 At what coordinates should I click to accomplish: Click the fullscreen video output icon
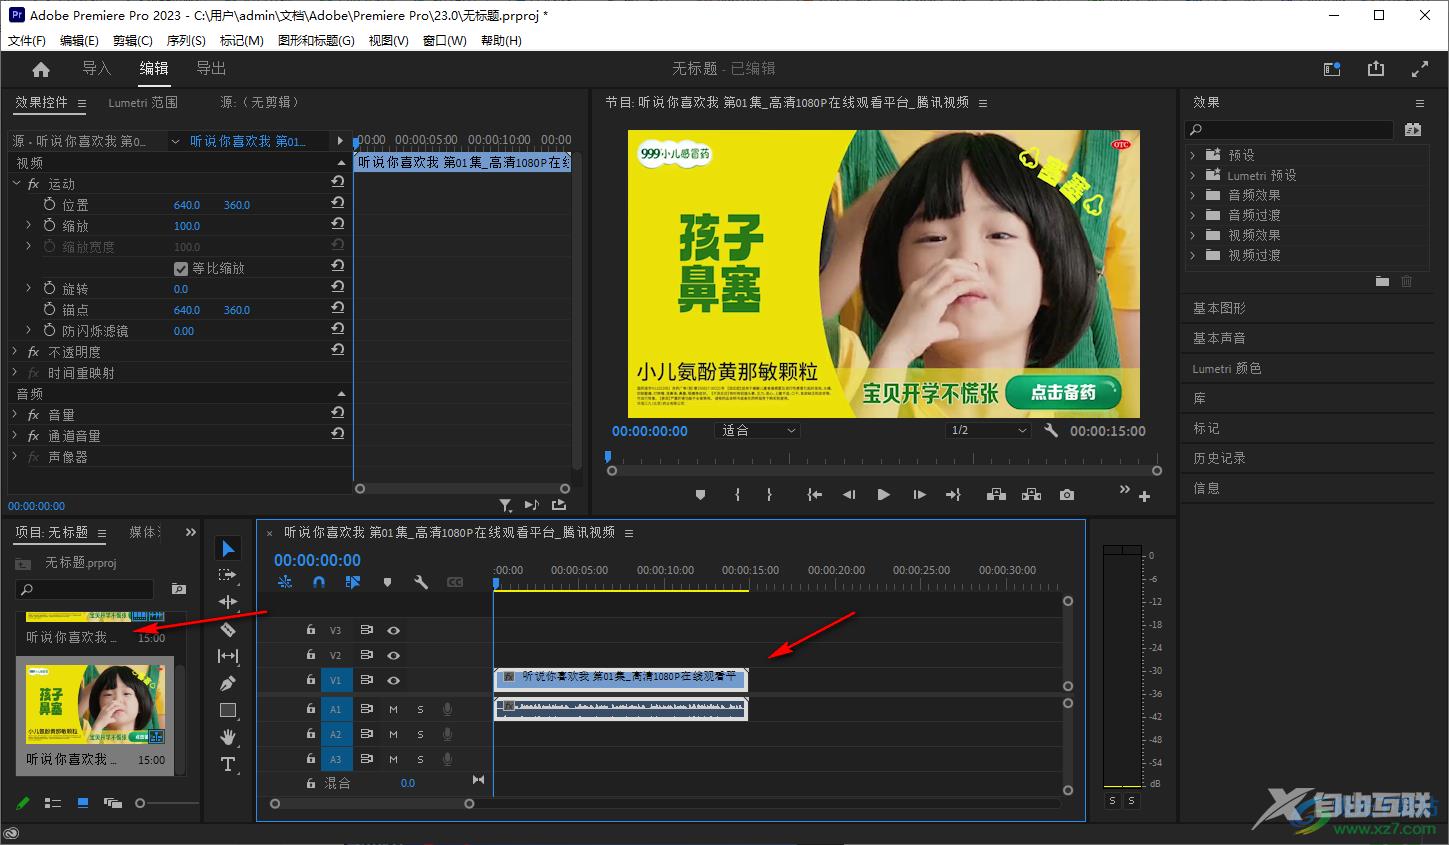(1420, 69)
